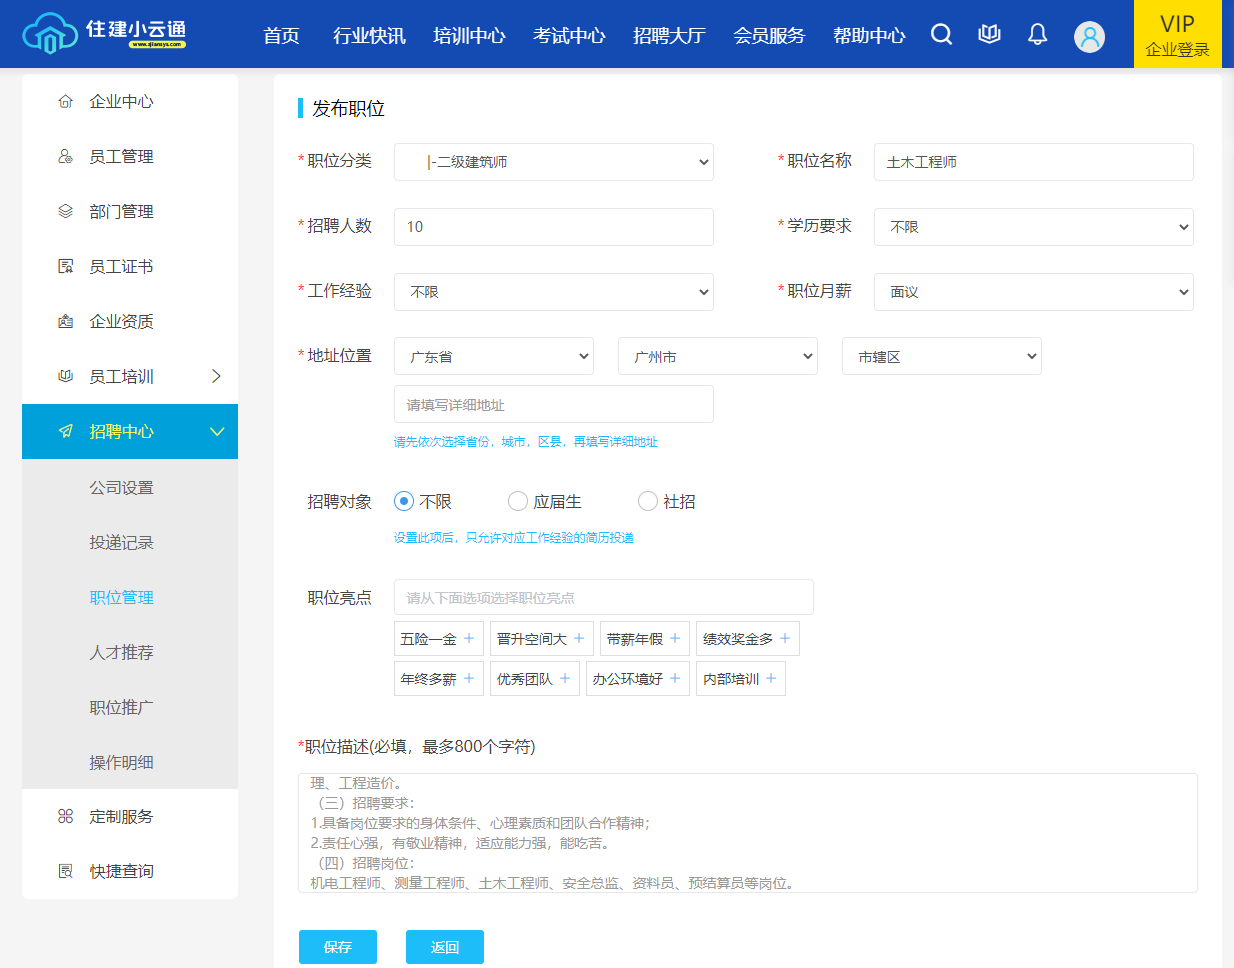Select the 社招 radio option
1234x968 pixels.
click(648, 501)
